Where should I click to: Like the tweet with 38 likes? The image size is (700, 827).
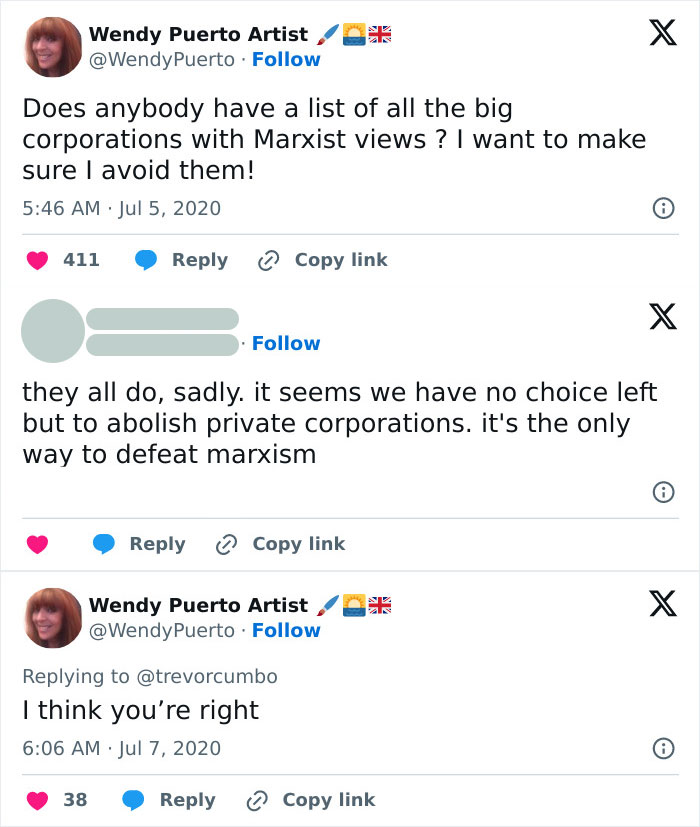38,800
